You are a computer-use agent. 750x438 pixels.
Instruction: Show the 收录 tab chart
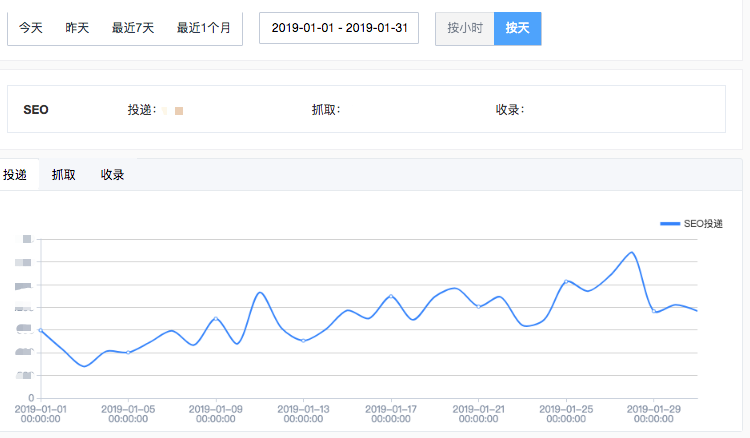coord(113,175)
